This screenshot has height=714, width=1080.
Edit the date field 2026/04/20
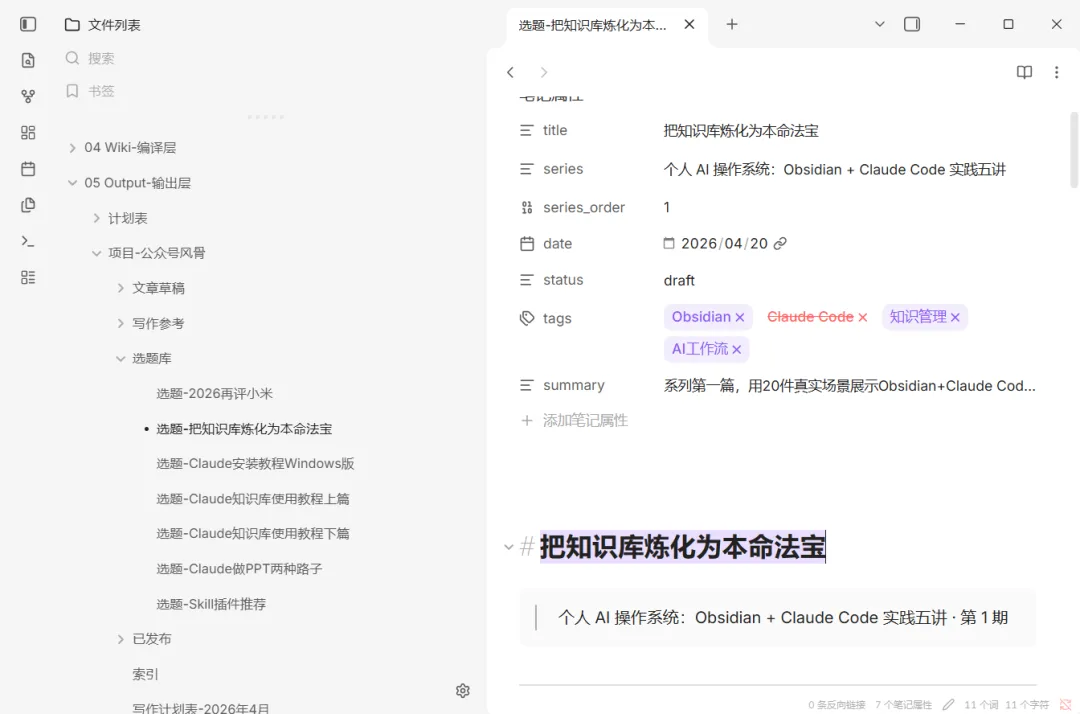click(x=724, y=244)
